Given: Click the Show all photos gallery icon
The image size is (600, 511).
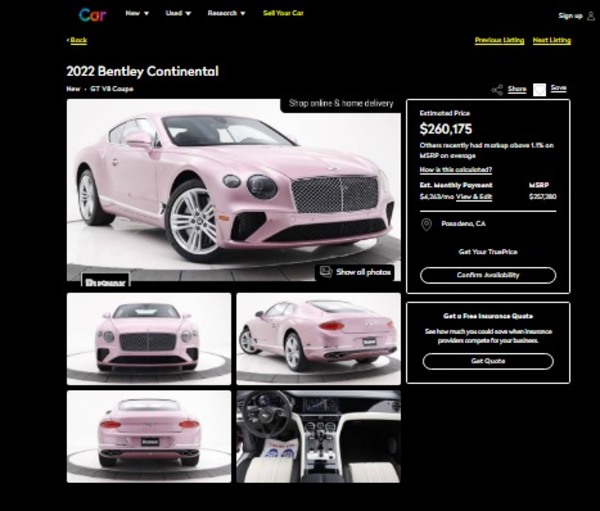Looking at the screenshot, I should click(x=325, y=271).
